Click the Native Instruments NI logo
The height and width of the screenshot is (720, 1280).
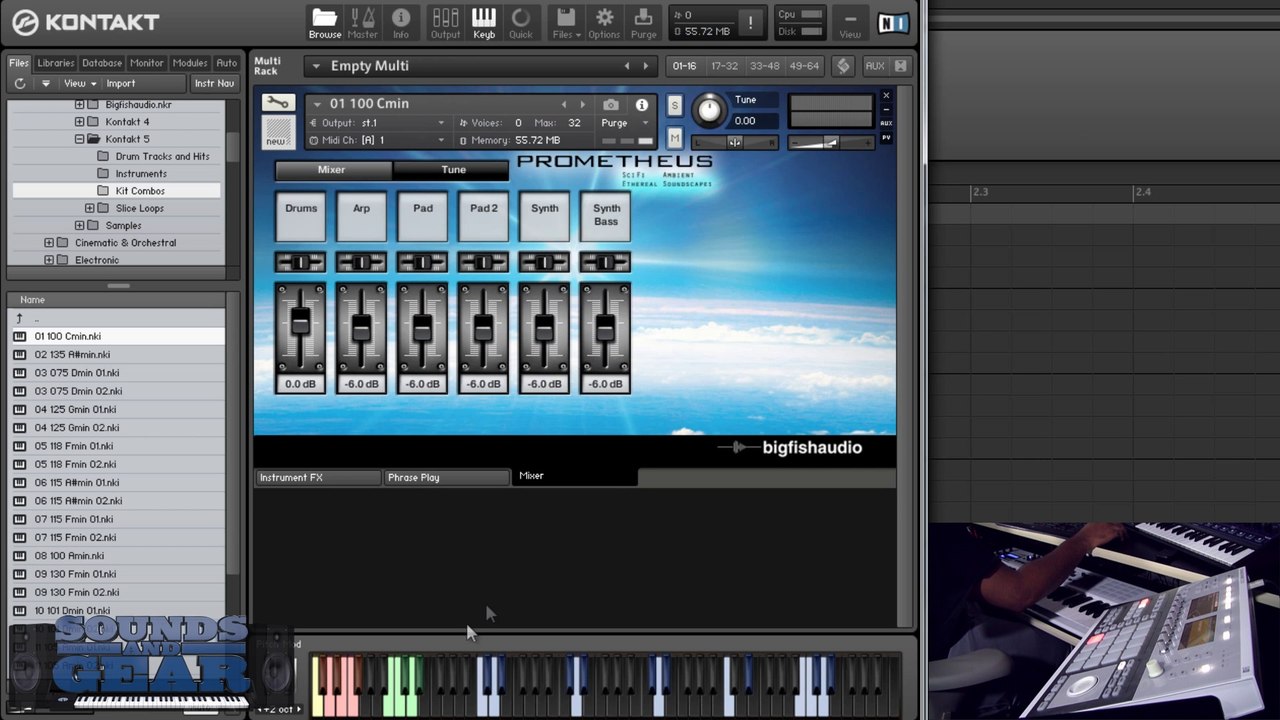pyautogui.click(x=893, y=23)
